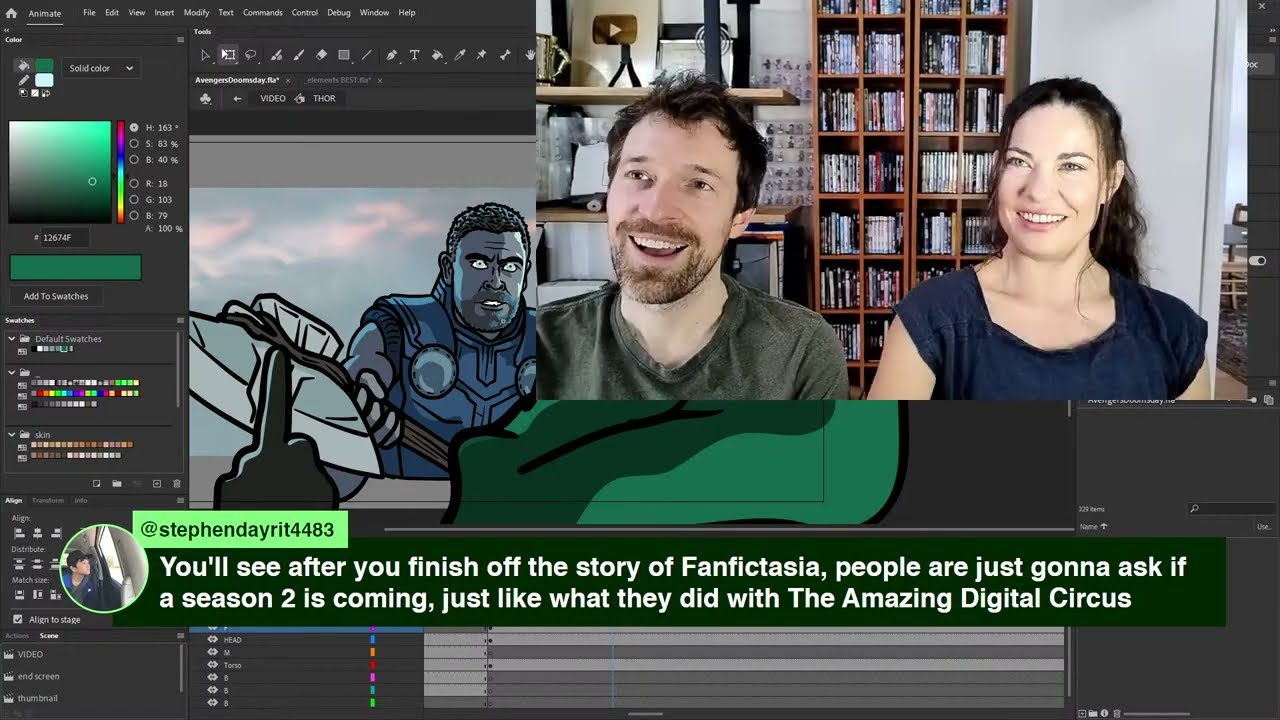Select the Free Transform tool
1280x720 pixels.
(228, 55)
